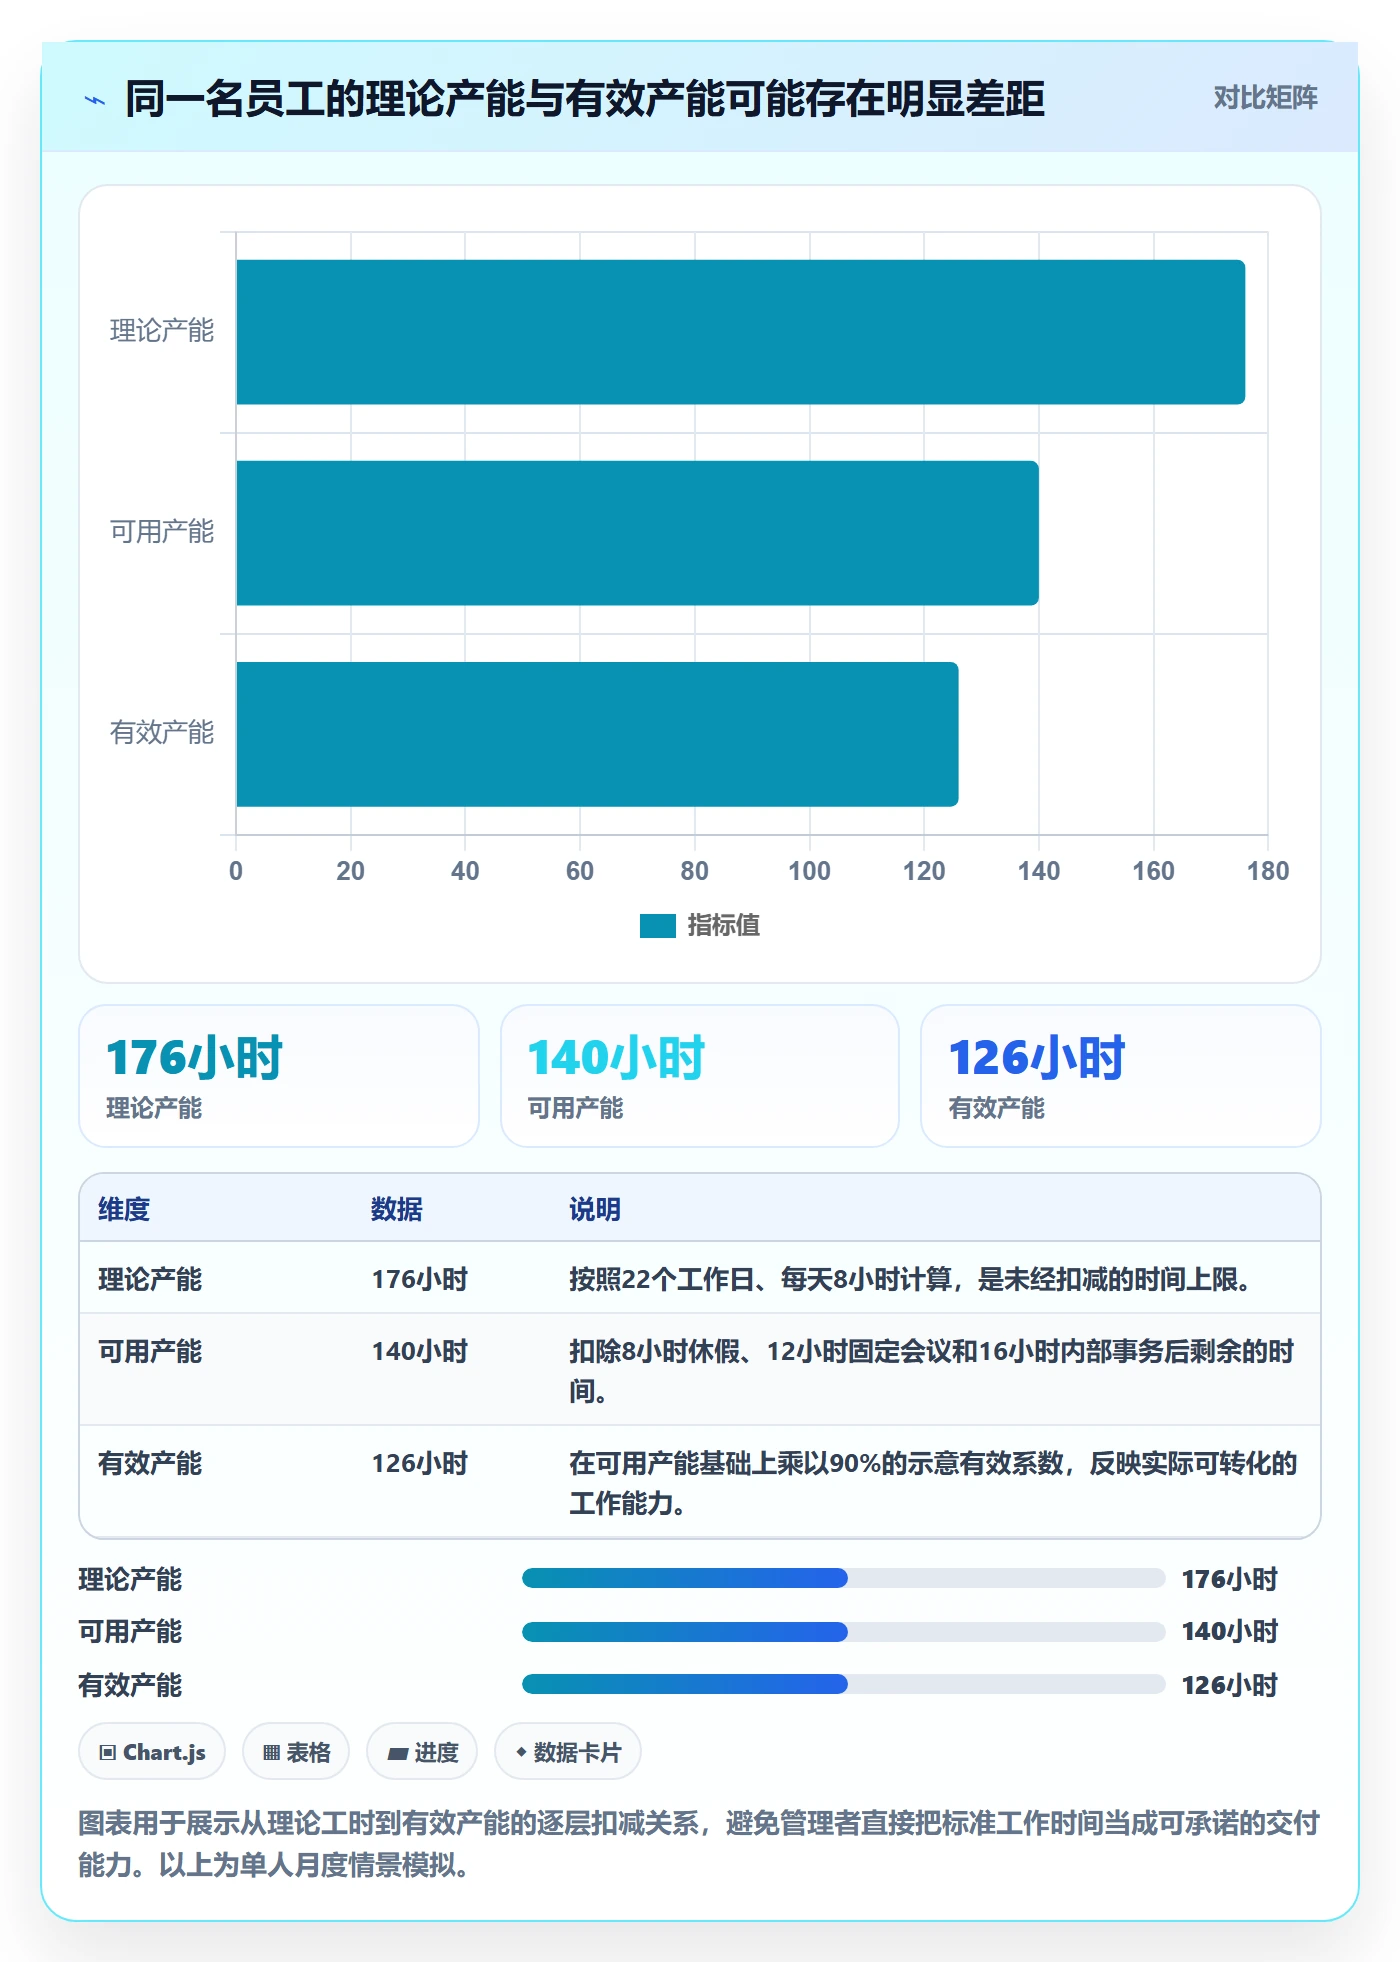Image resolution: width=1400 pixels, height=1962 pixels.
Task: Click the 理论产能 row label in table
Action: [x=150, y=1279]
